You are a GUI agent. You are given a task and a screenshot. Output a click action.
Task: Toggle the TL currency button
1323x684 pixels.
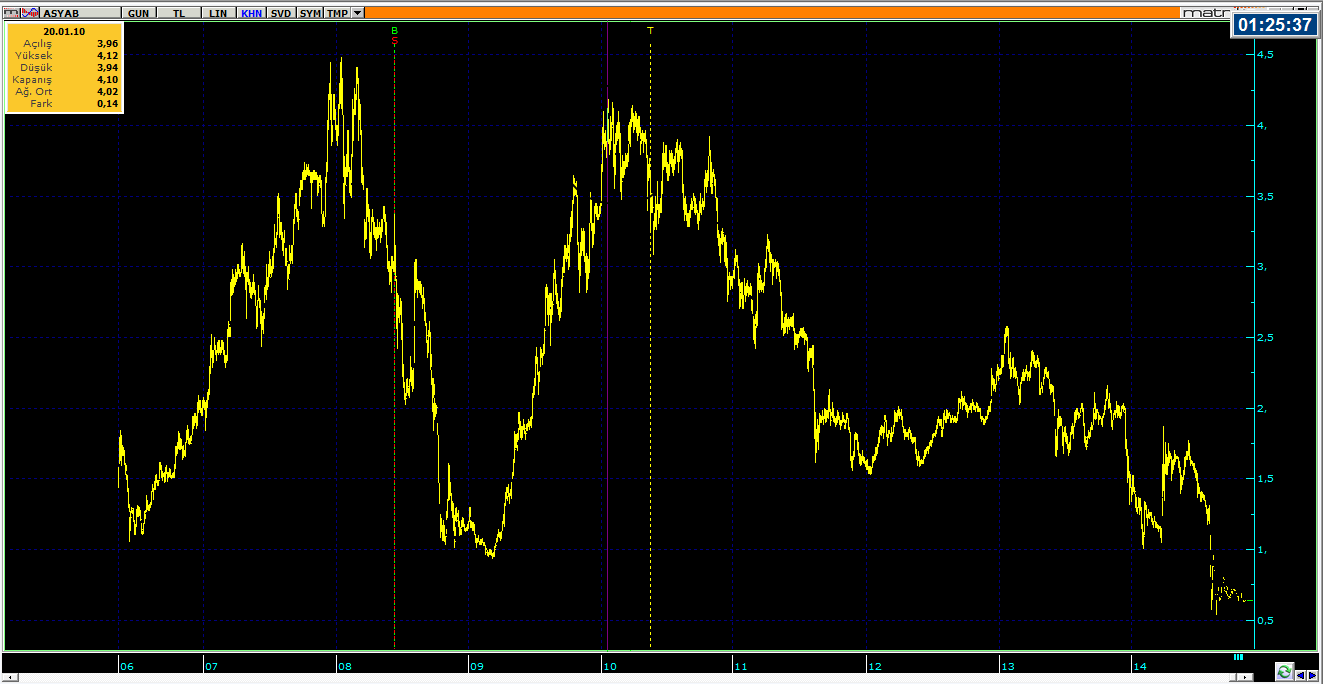tap(179, 13)
